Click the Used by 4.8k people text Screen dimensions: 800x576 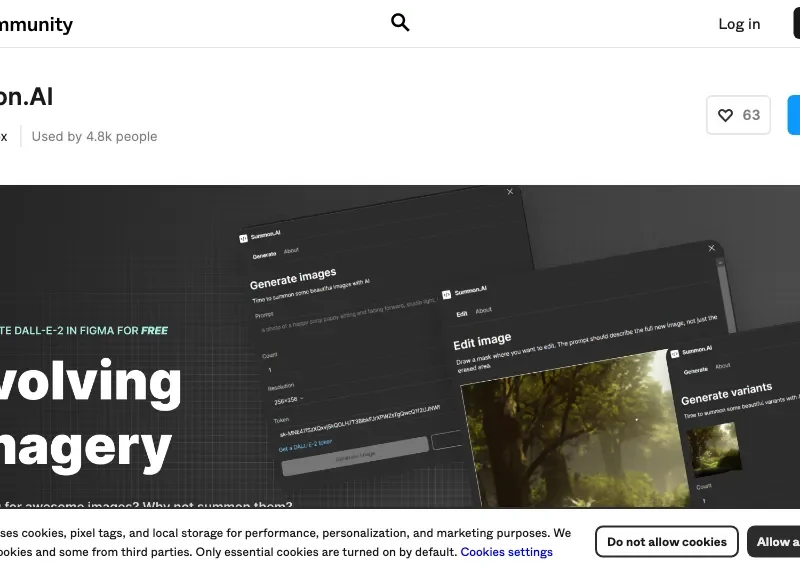click(94, 137)
